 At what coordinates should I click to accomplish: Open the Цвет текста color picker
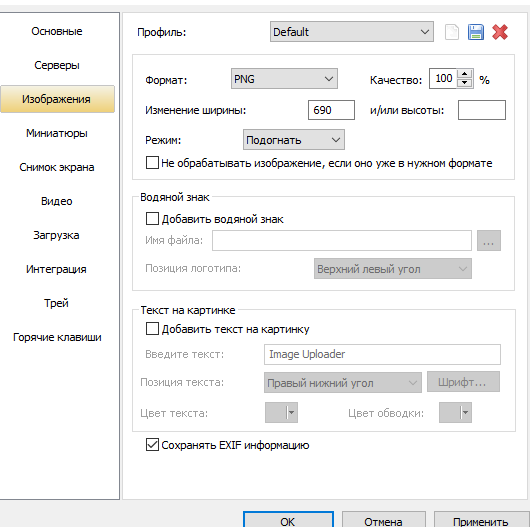tap(281, 412)
